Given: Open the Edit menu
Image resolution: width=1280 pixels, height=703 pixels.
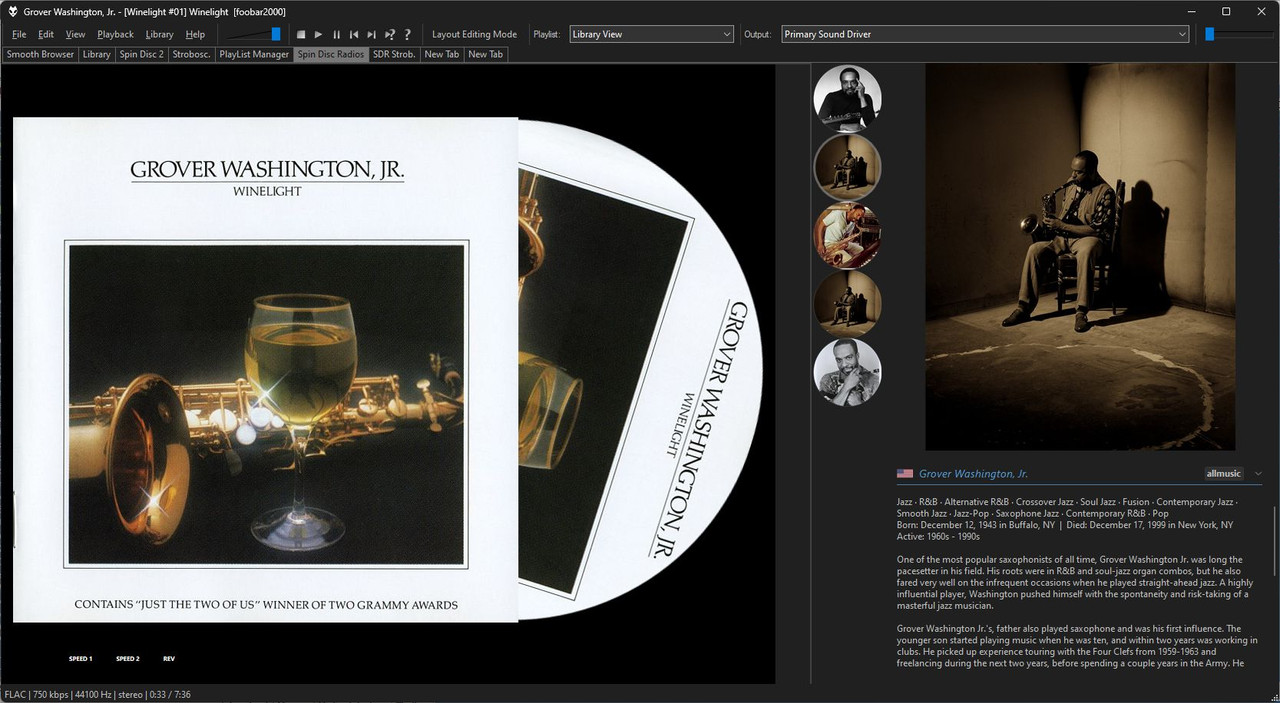Looking at the screenshot, I should tap(46, 34).
